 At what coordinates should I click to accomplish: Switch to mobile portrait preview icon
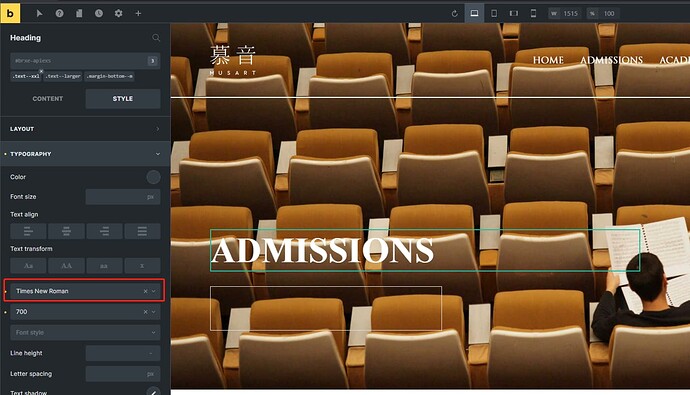click(533, 14)
